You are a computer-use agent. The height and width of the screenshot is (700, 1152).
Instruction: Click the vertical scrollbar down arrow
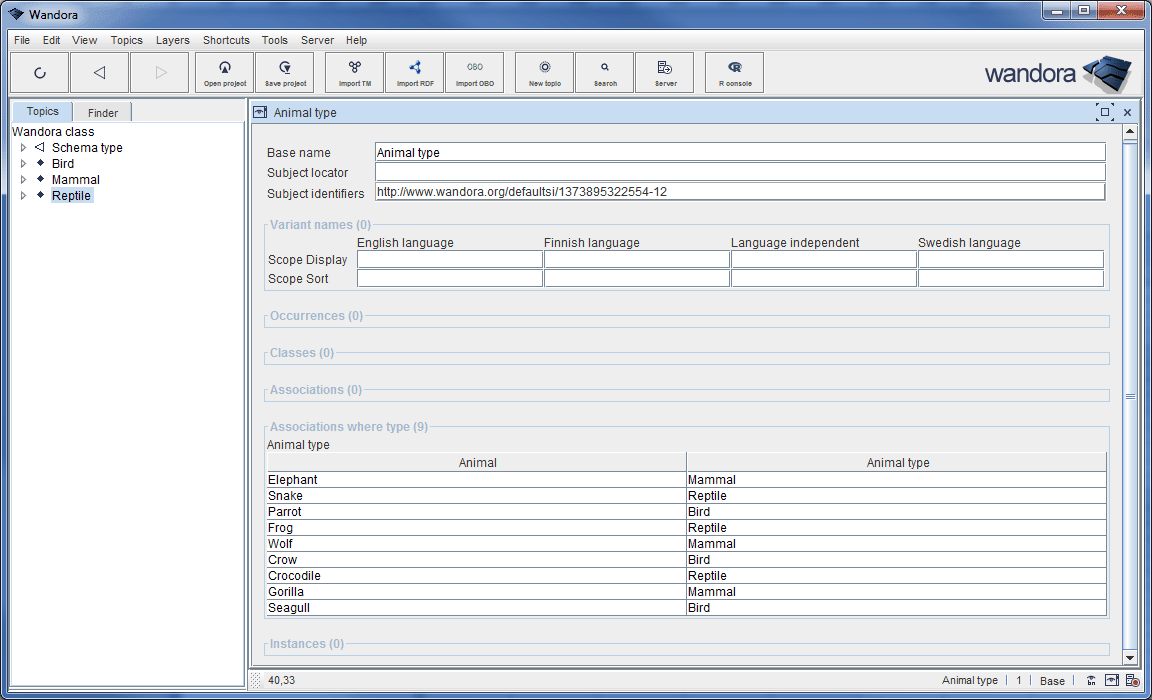pos(1130,657)
